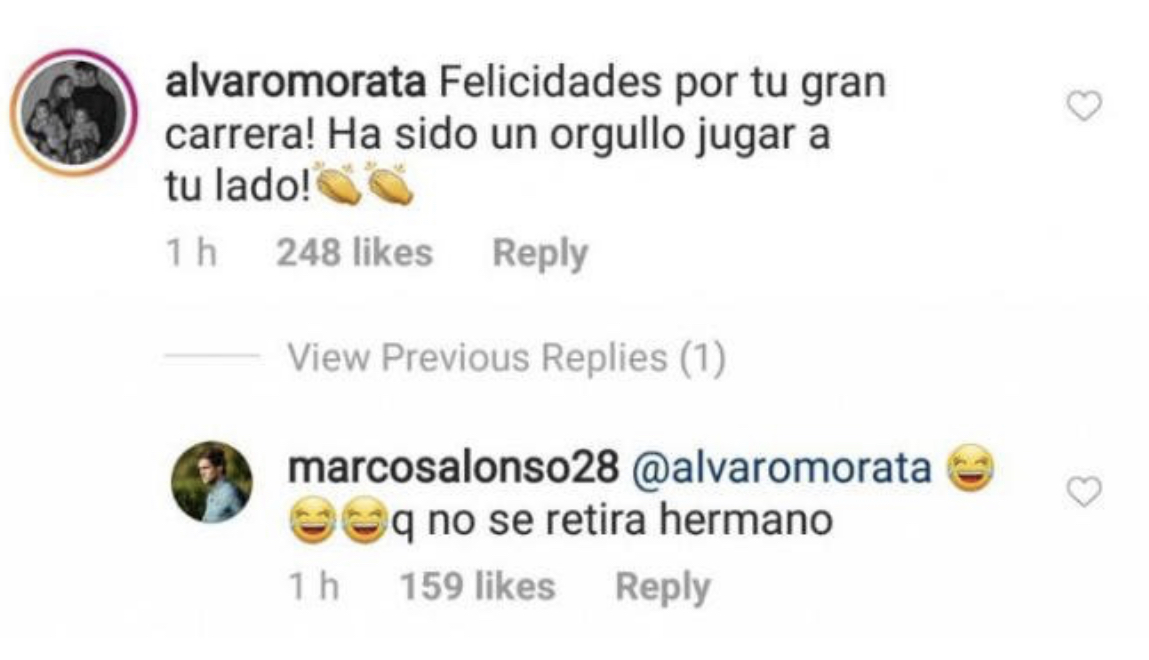Image resolution: width=1149 pixels, height=660 pixels.
Task: Open the @alvaromorata mention link
Action: click(x=781, y=468)
